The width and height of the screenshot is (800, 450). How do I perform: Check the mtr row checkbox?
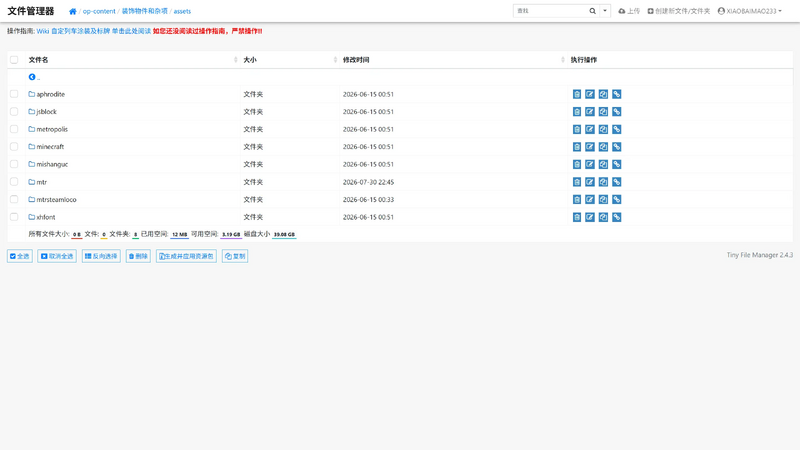coord(14,182)
